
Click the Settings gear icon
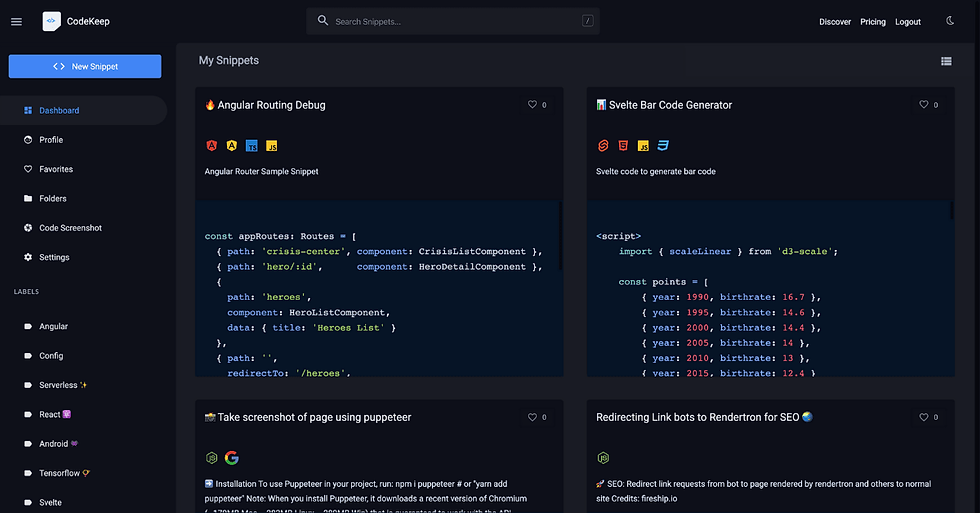pyautogui.click(x=28, y=257)
